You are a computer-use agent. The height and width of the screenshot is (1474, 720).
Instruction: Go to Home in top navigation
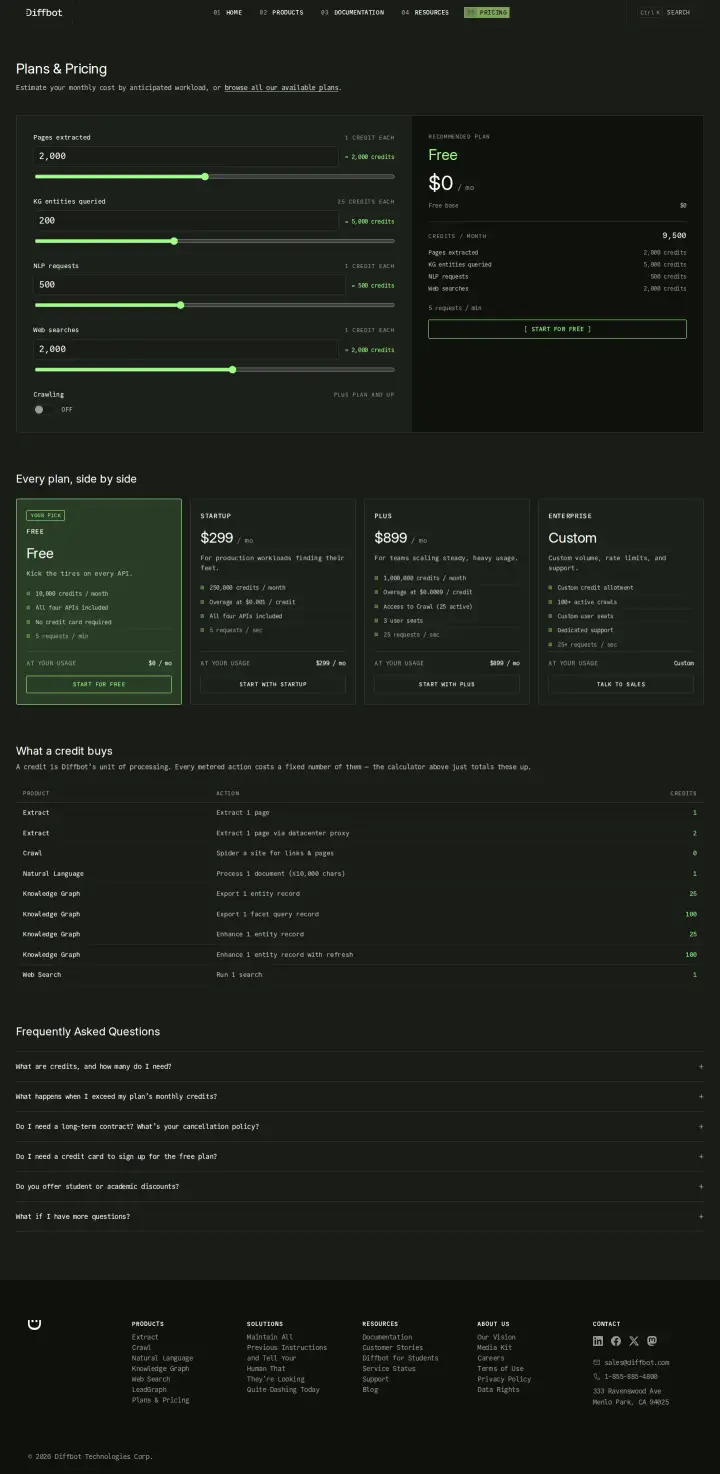coord(228,13)
